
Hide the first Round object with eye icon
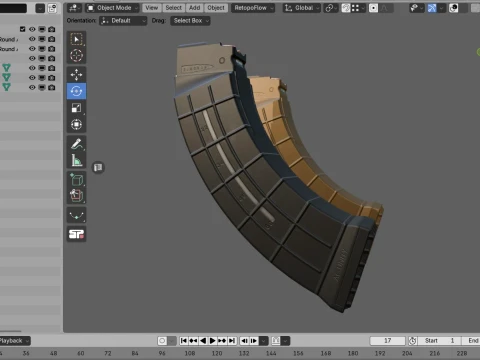[x=32, y=39]
